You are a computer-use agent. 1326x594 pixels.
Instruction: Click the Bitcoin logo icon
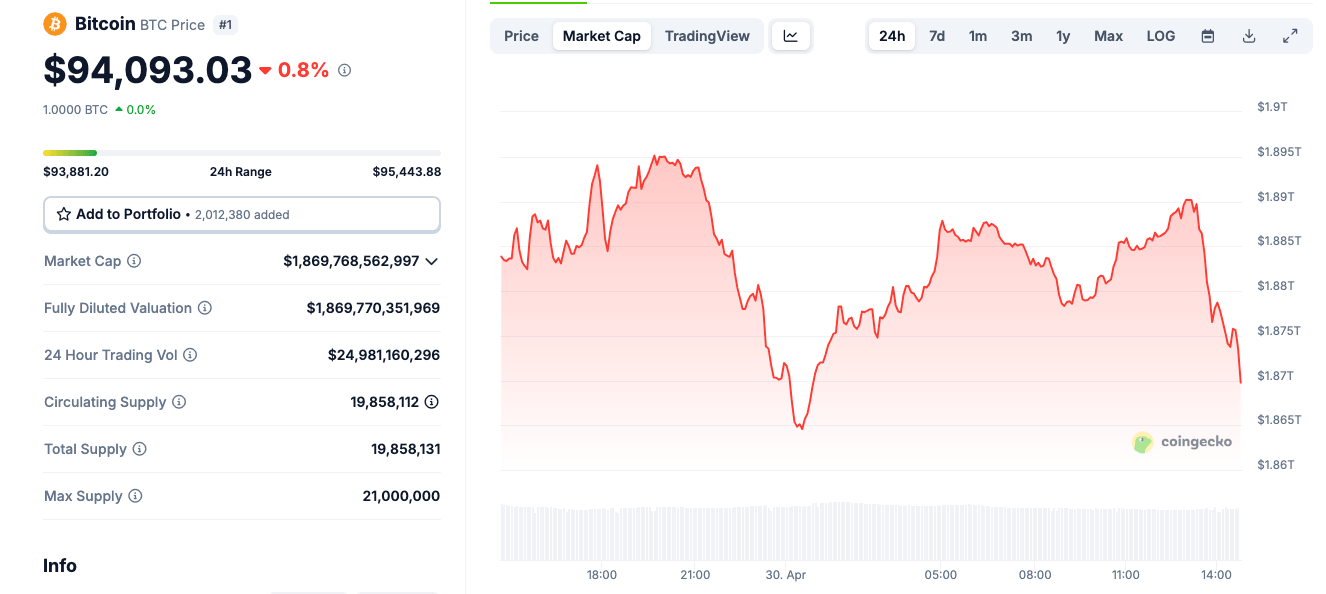coord(54,22)
